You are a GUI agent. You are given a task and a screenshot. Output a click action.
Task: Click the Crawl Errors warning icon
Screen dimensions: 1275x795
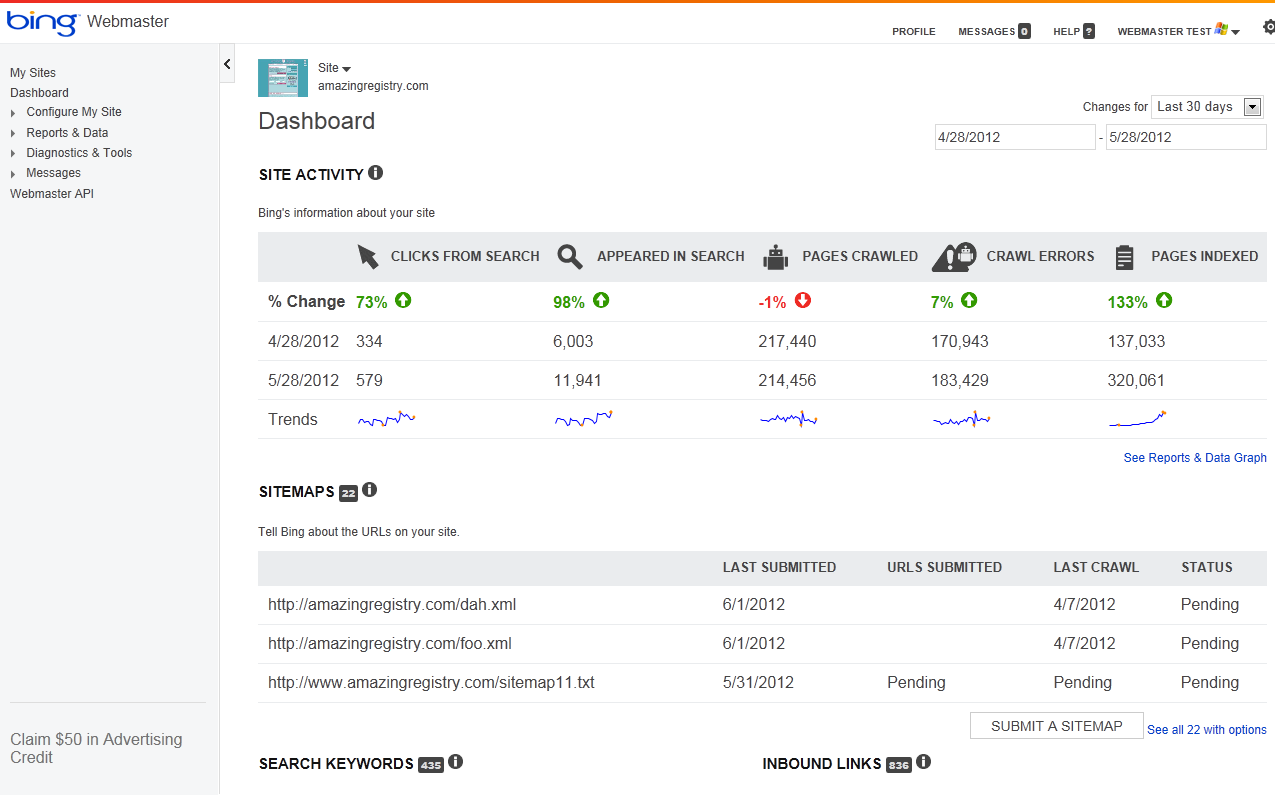pyautogui.click(x=953, y=257)
